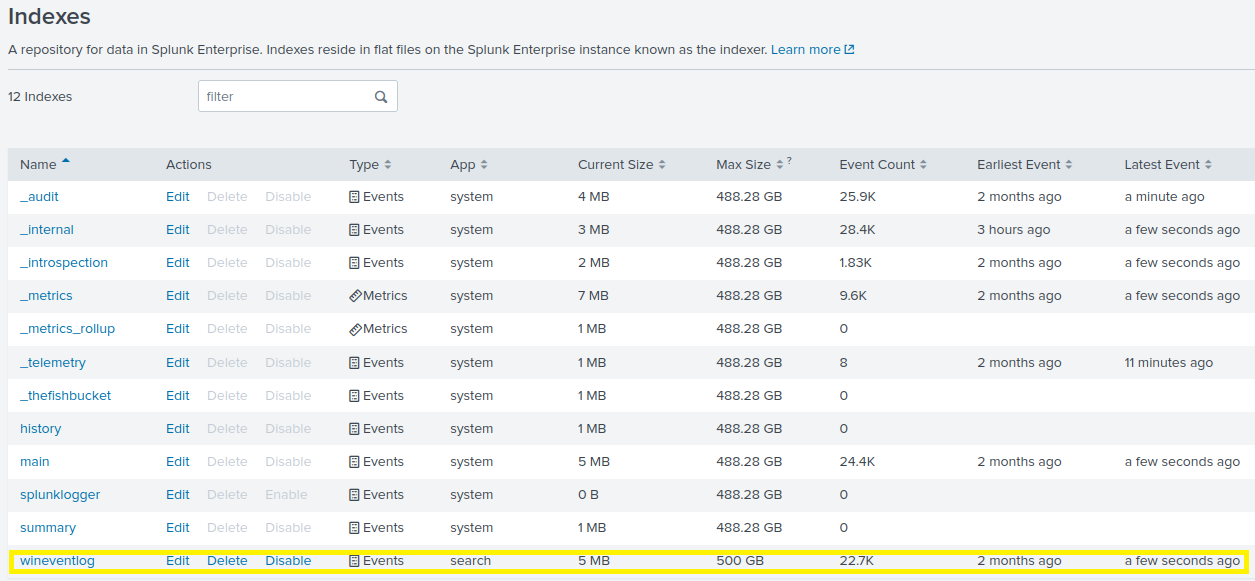Edit the _metrics_rollup index
The width and height of the screenshot is (1255, 581).
coord(178,329)
